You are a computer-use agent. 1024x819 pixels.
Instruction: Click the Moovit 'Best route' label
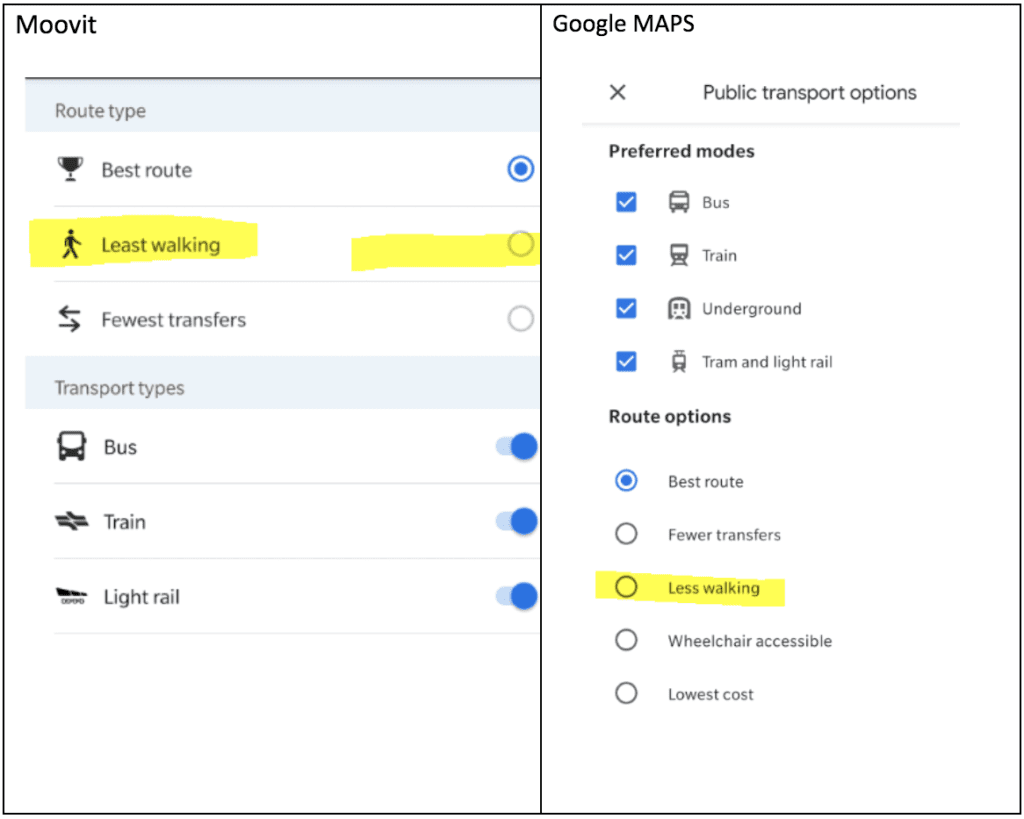pyautogui.click(x=147, y=170)
